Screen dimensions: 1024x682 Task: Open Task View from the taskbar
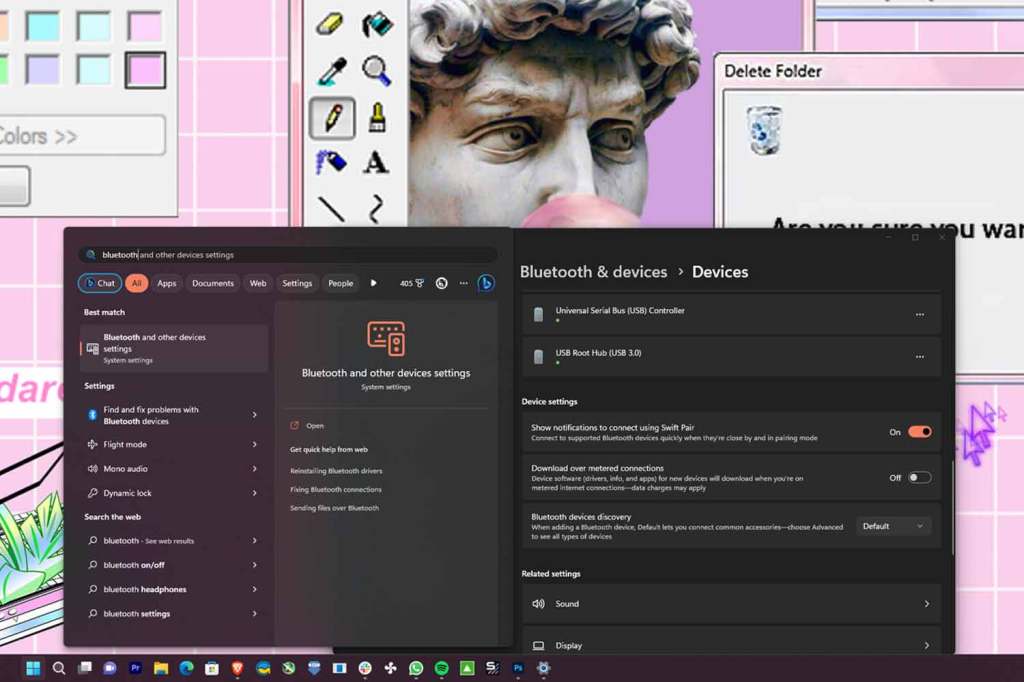pos(84,668)
